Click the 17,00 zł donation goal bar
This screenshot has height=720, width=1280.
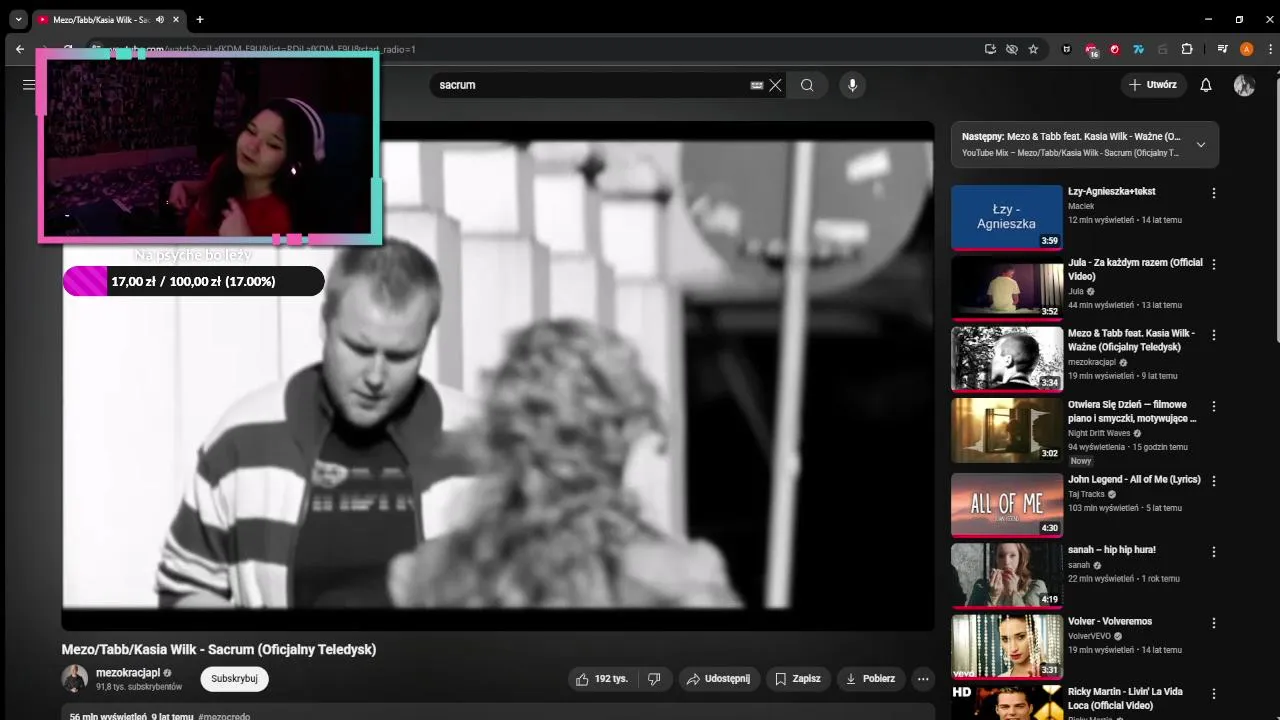pyautogui.click(x=194, y=281)
